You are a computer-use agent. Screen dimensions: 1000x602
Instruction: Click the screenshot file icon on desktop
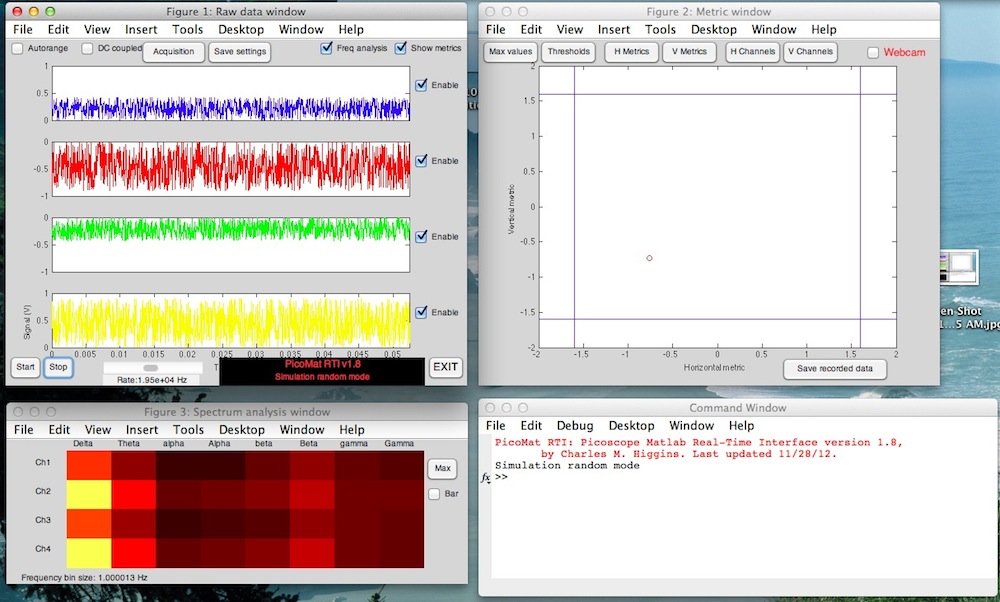(963, 268)
